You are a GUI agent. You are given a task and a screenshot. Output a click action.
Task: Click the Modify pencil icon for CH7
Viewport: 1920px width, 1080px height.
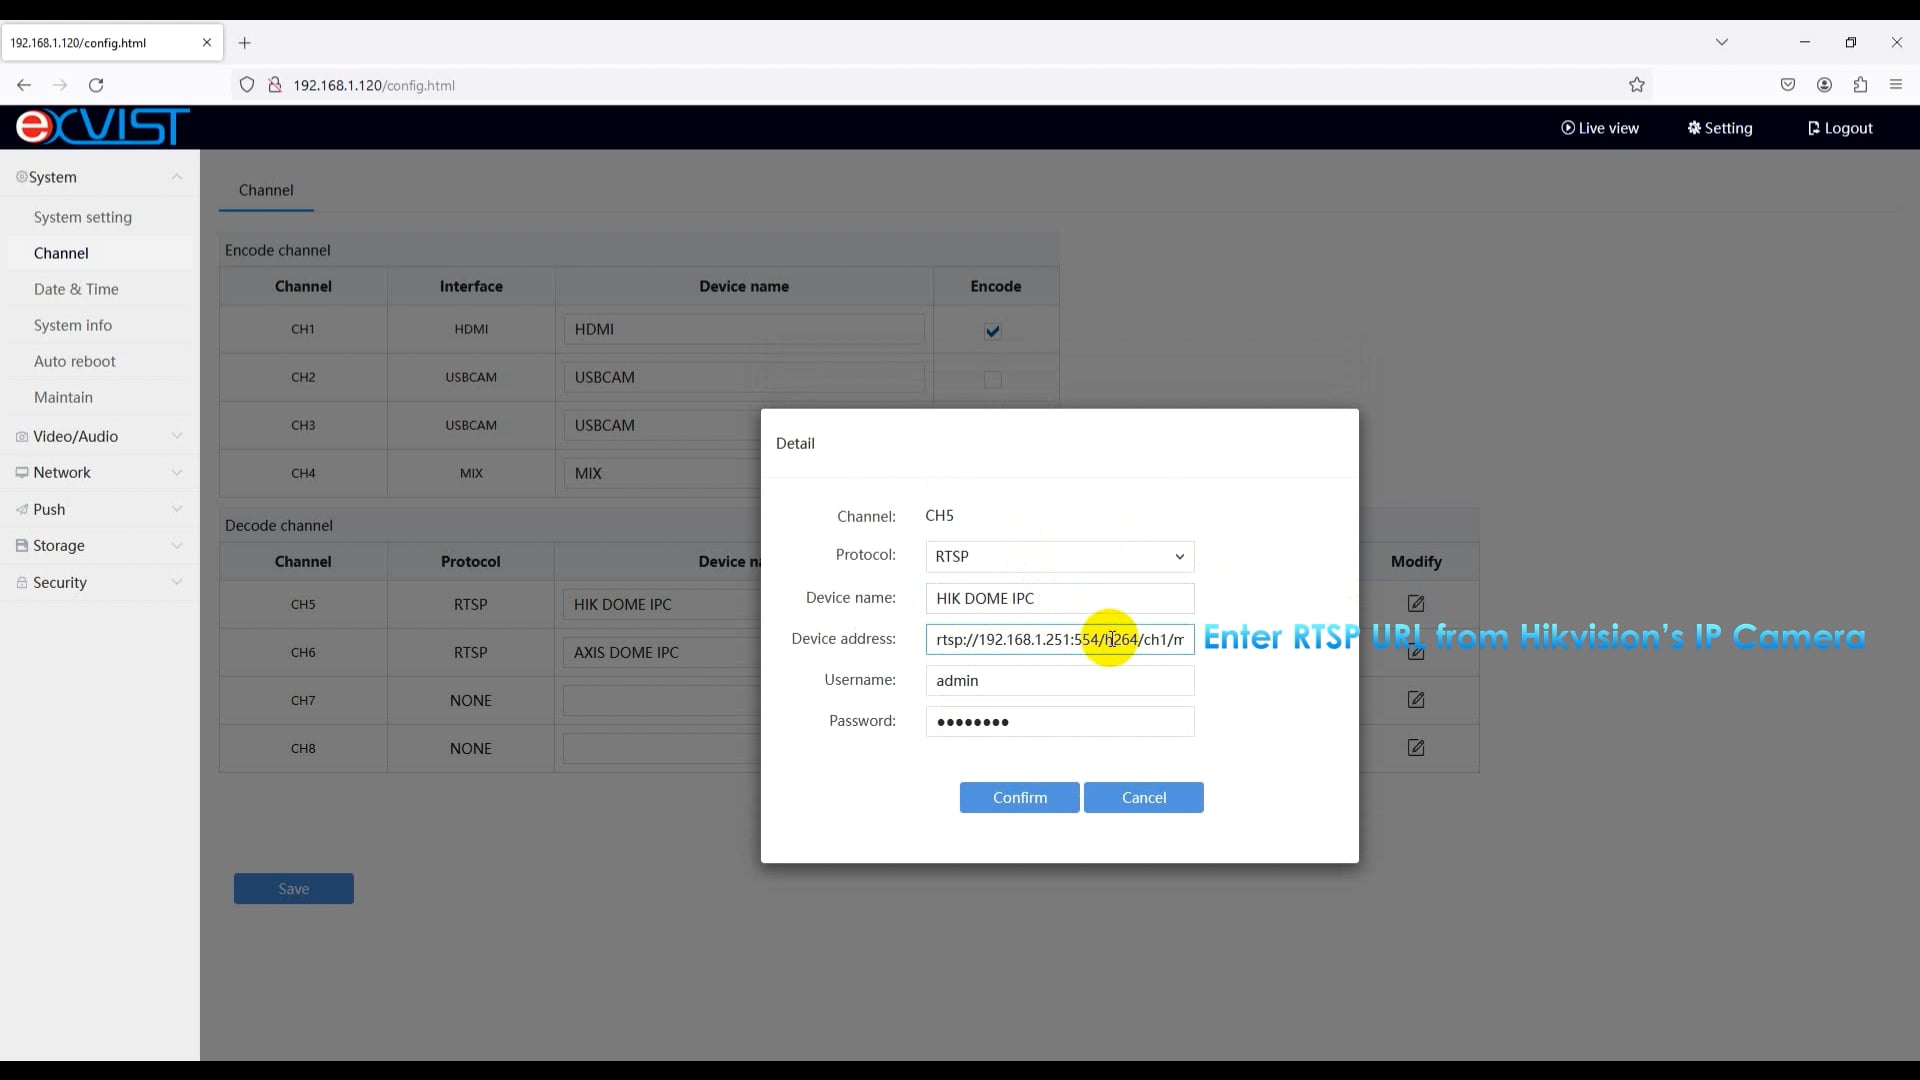point(1416,700)
